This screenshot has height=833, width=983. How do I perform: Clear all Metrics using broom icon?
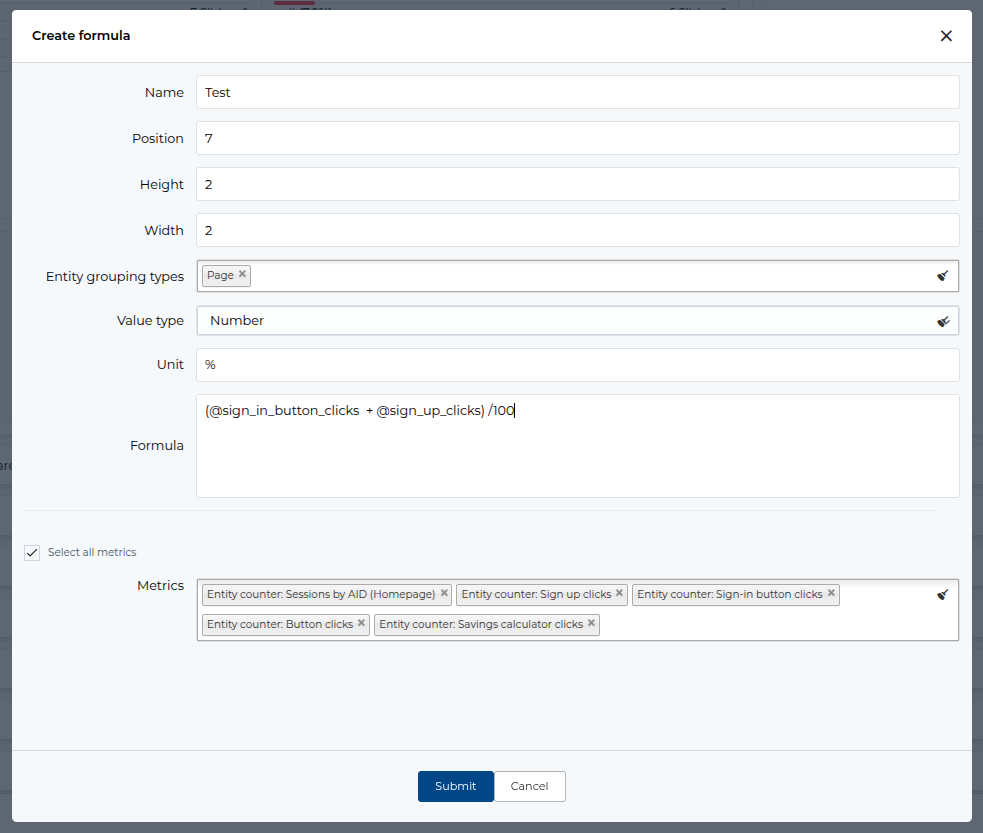pyautogui.click(x=942, y=595)
